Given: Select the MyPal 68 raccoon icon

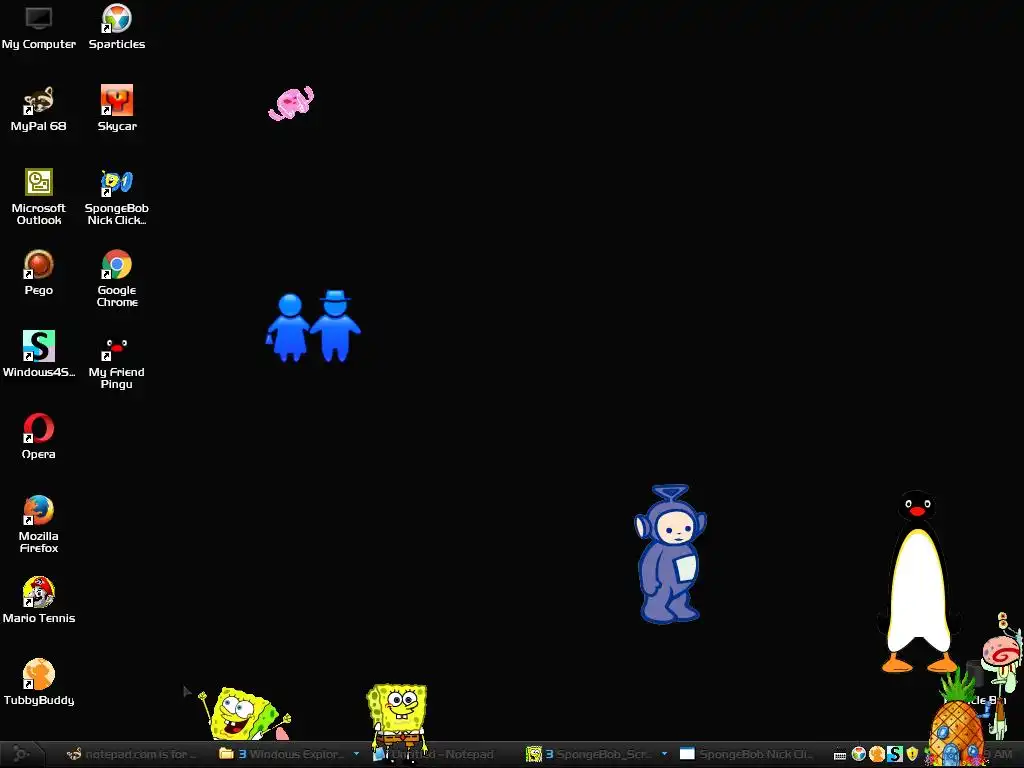Looking at the screenshot, I should point(39,109).
